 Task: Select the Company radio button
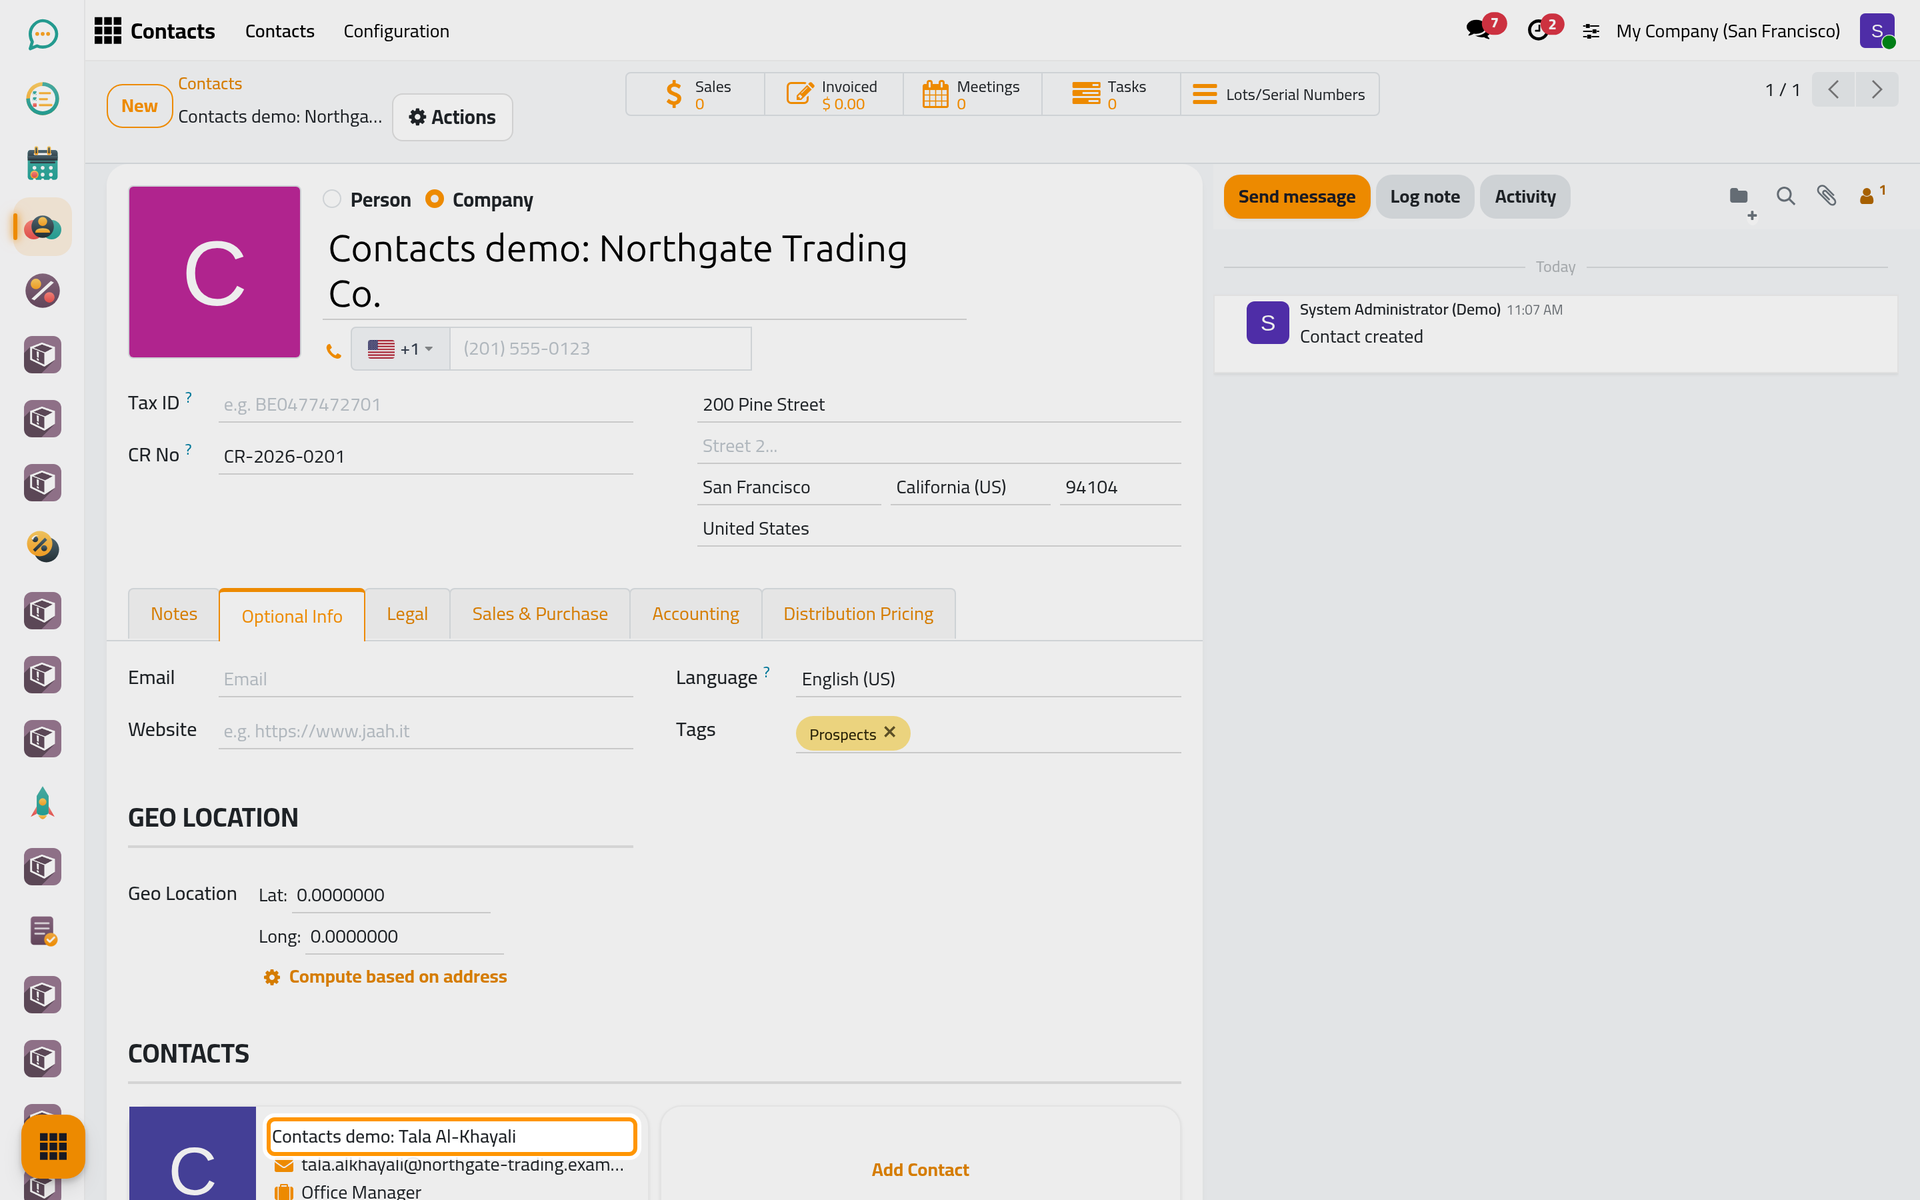(x=434, y=199)
